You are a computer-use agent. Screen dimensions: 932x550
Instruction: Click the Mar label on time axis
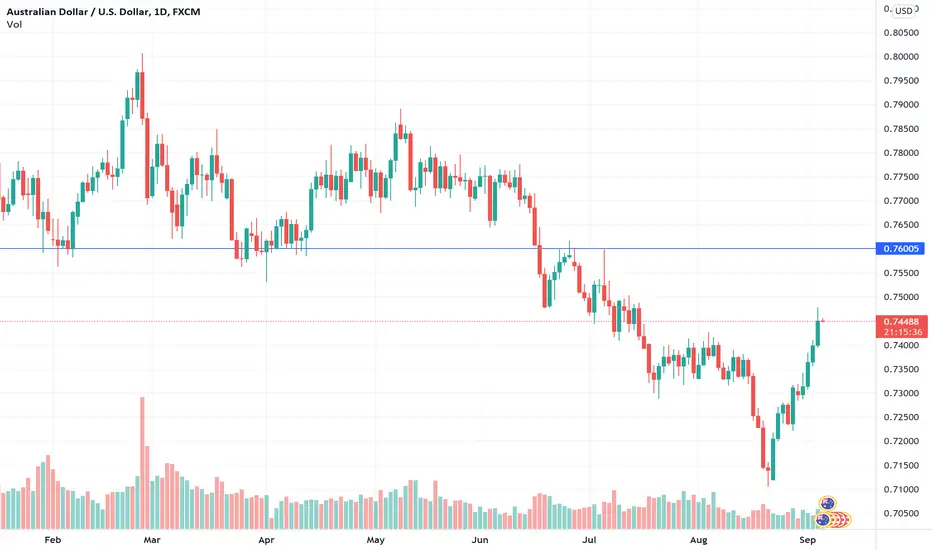tap(152, 540)
